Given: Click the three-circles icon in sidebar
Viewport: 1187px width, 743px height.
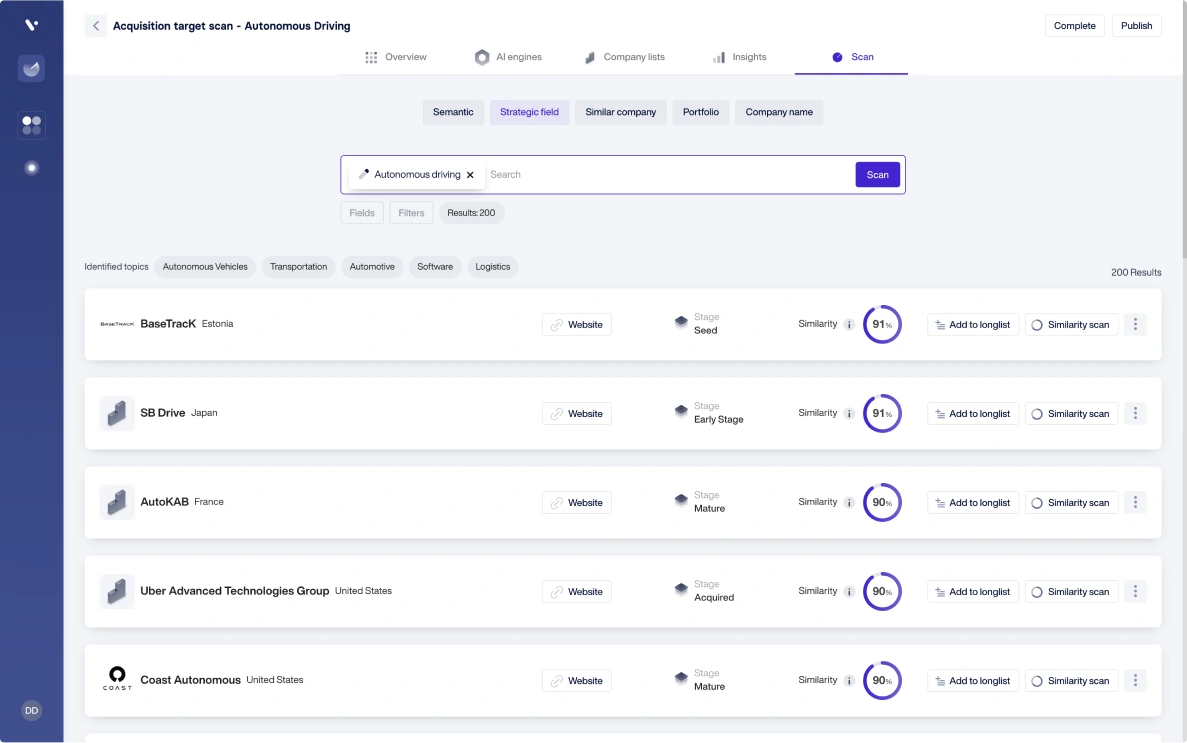Looking at the screenshot, I should pyautogui.click(x=31, y=125).
